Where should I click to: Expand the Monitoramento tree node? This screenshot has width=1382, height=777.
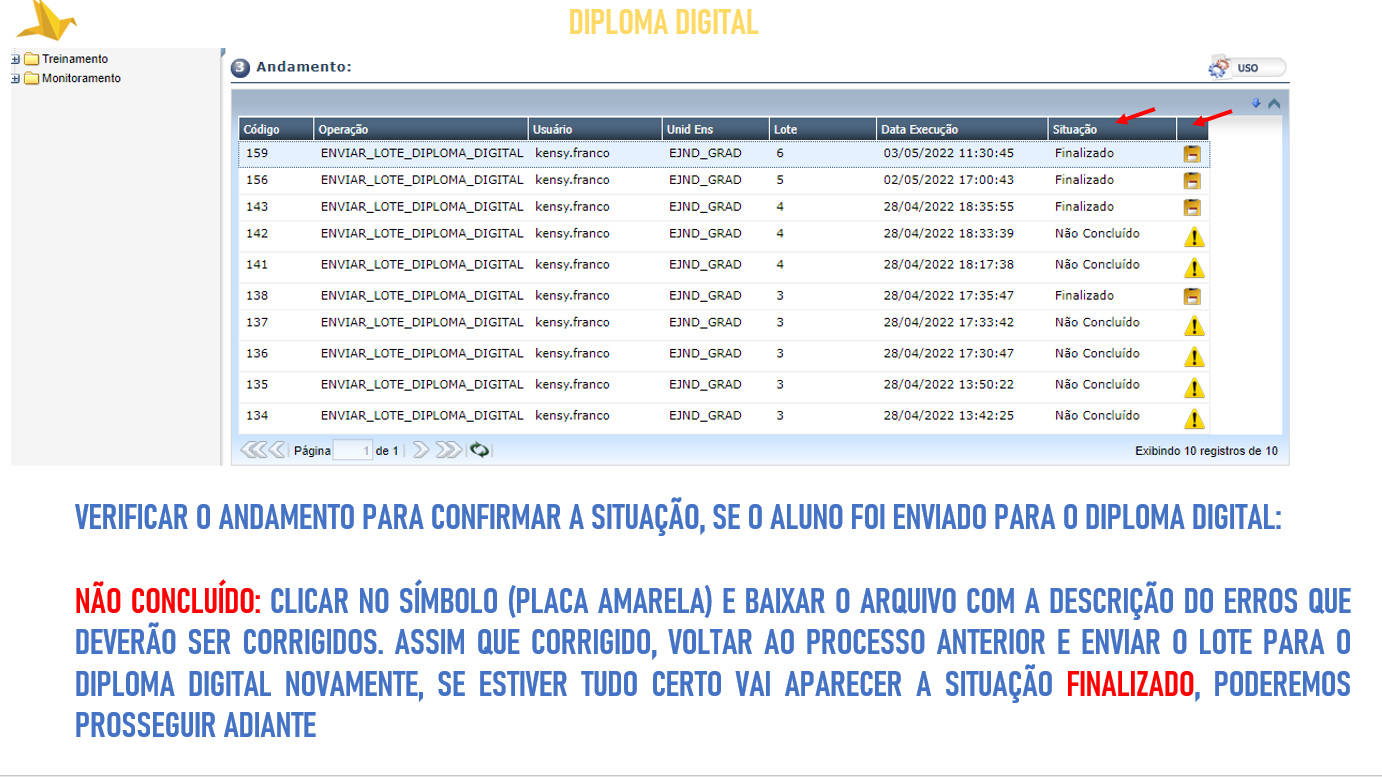coord(16,78)
